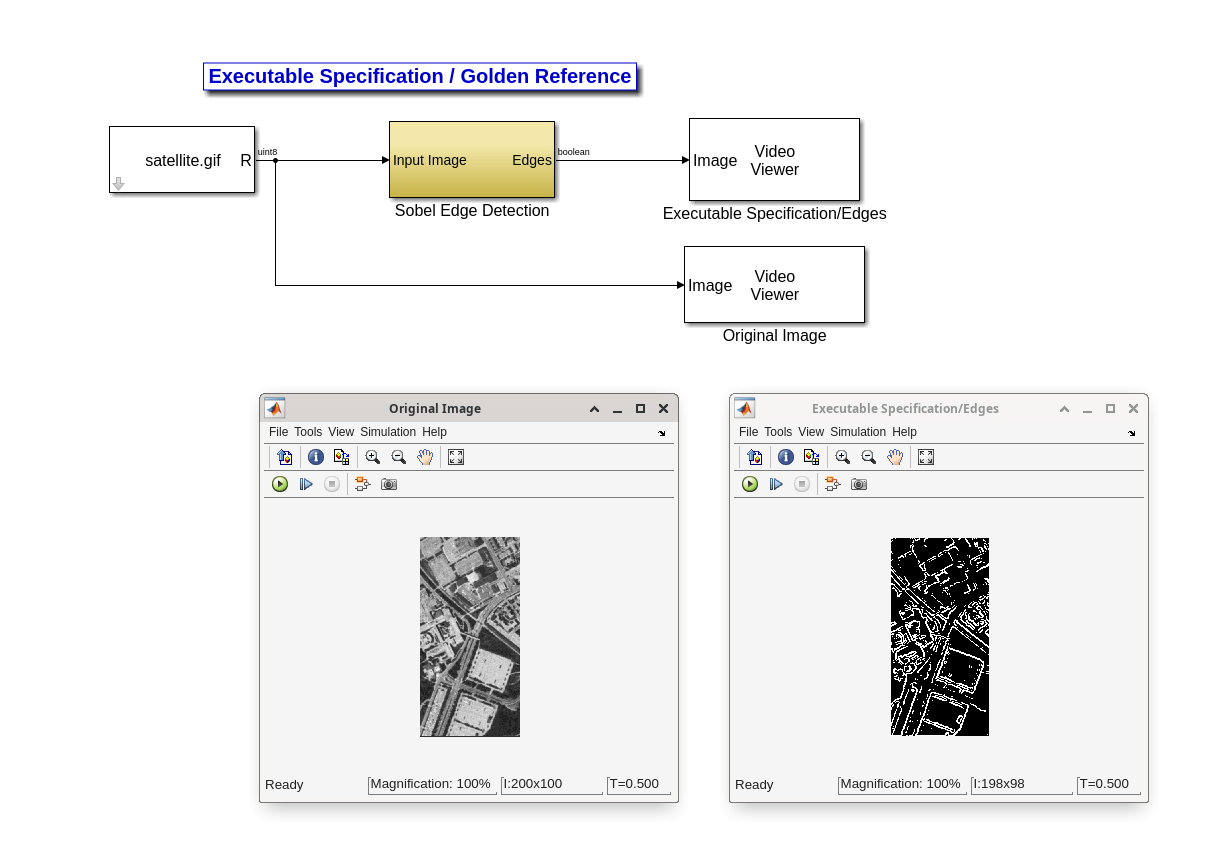Toggle Maintain fit to window in Original Image viewer

coord(455,457)
